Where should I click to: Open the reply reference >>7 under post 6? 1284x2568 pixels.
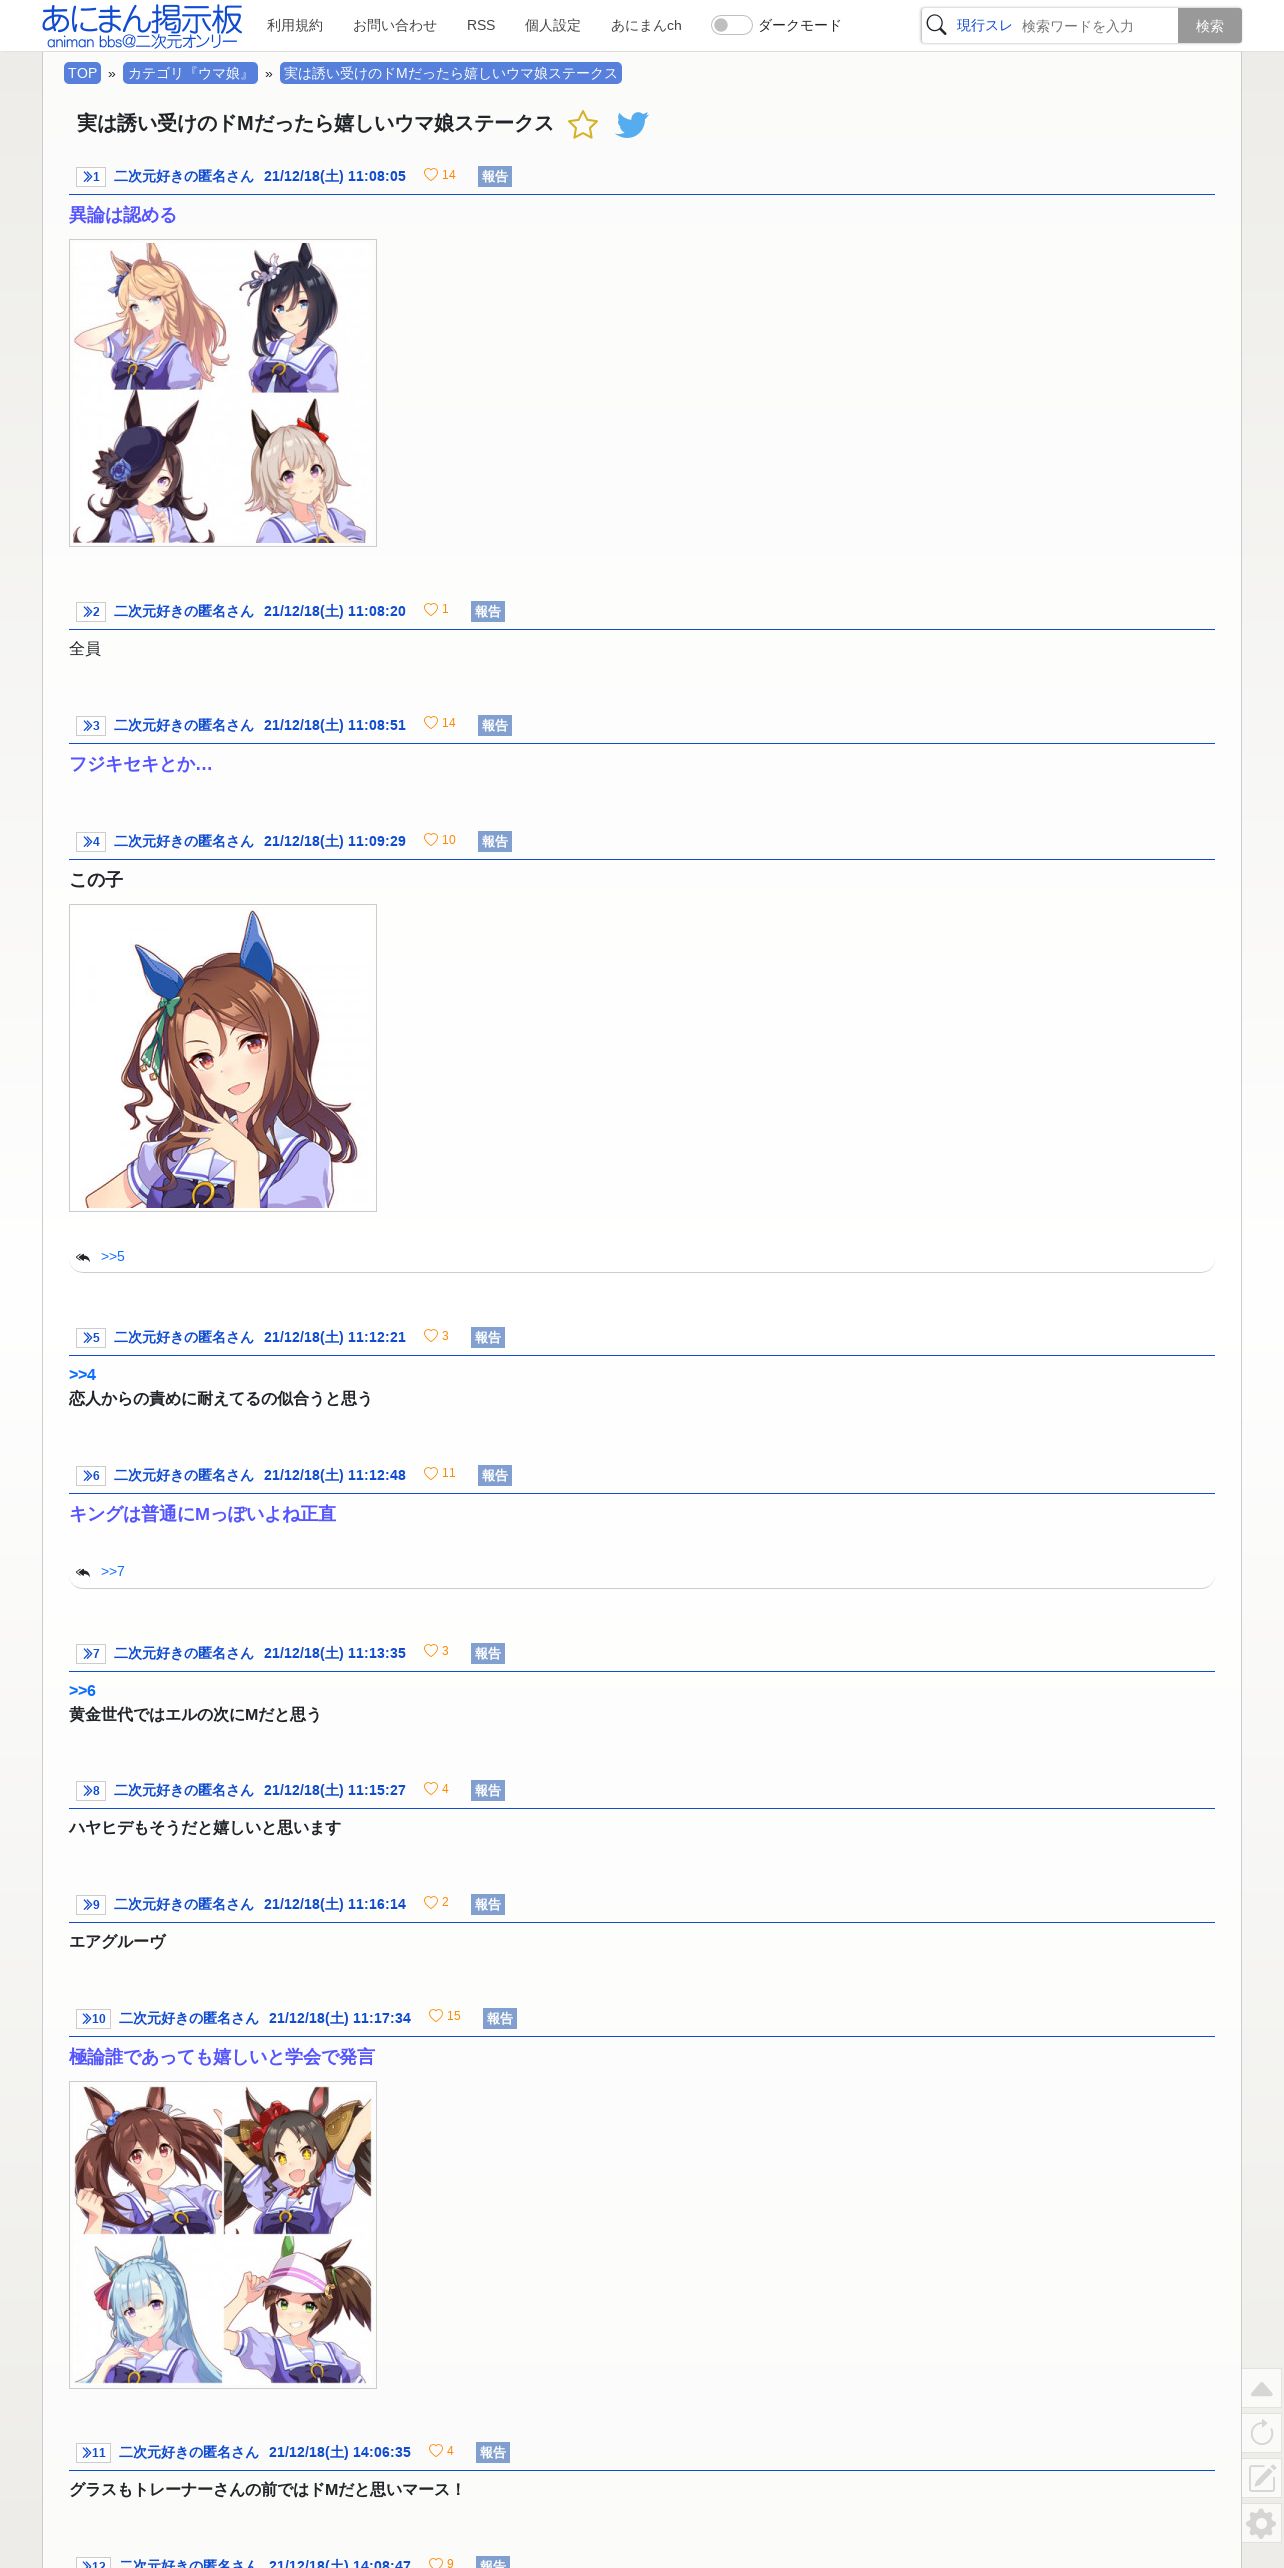(113, 1571)
